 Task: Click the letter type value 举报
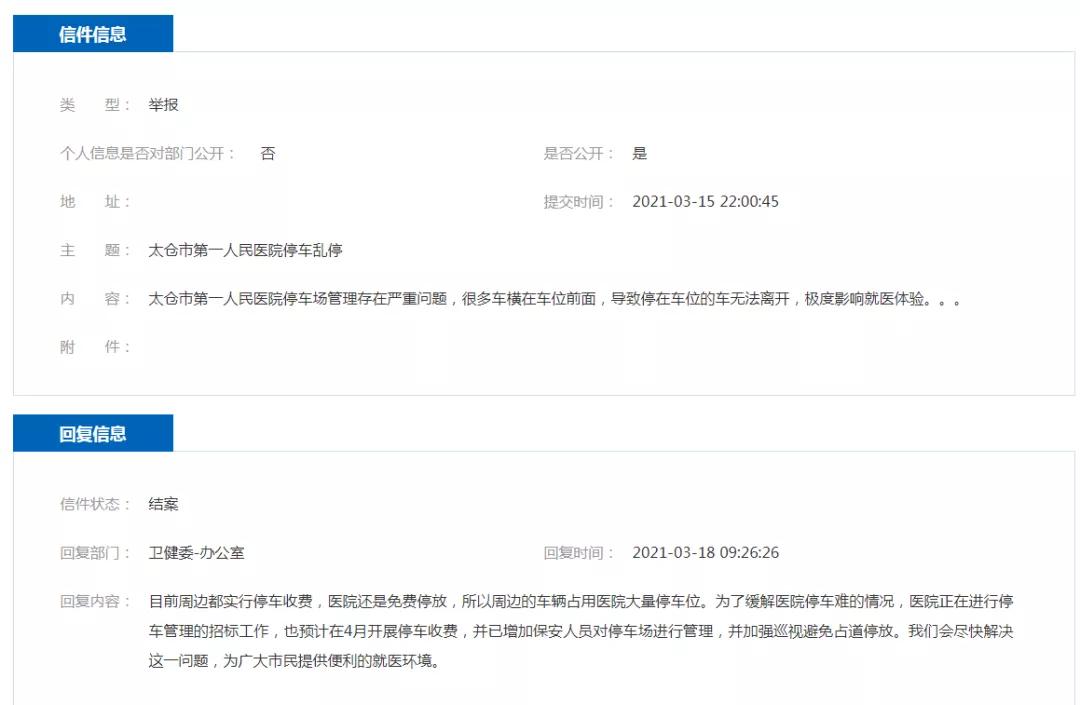pyautogui.click(x=163, y=105)
